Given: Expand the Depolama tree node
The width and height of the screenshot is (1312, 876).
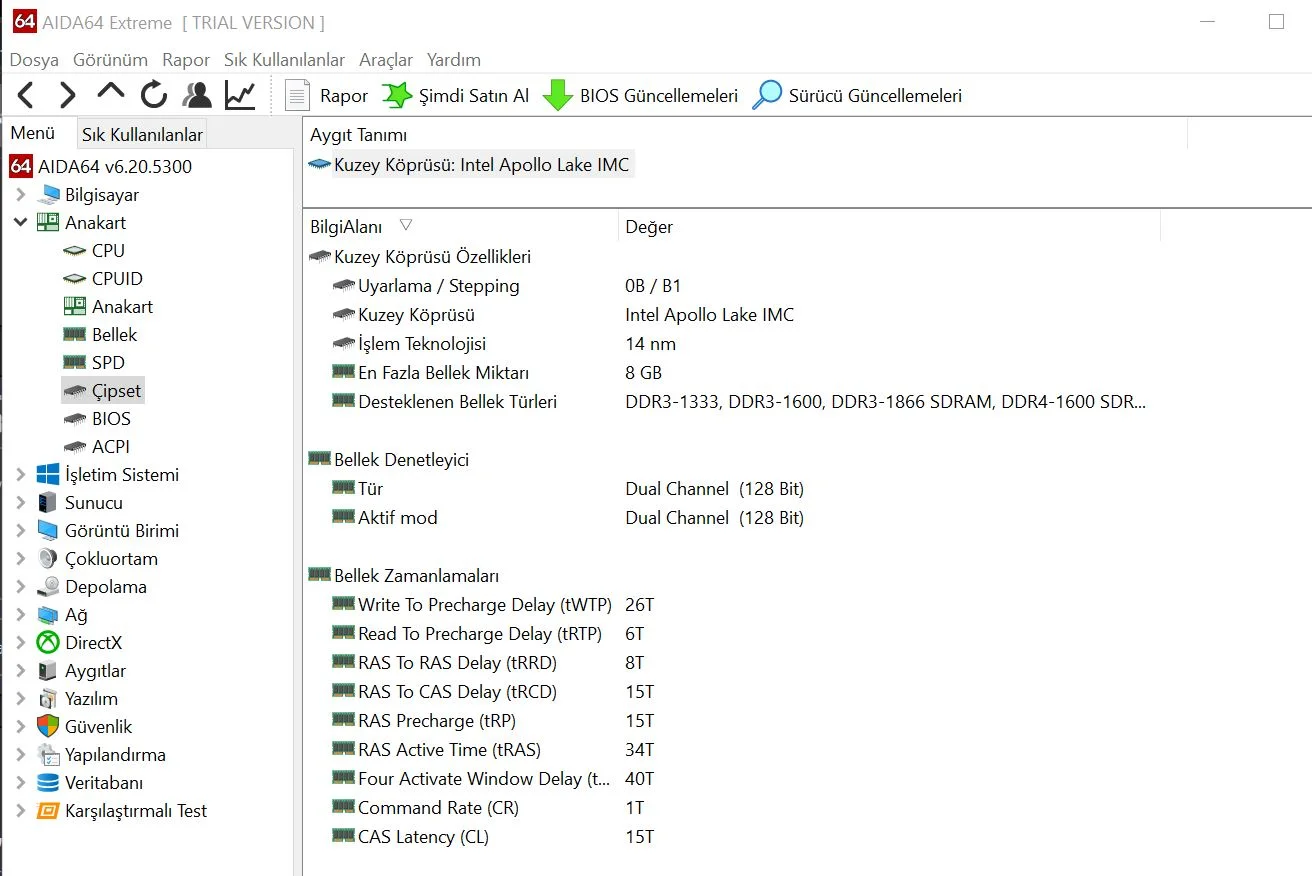Looking at the screenshot, I should [x=21, y=587].
